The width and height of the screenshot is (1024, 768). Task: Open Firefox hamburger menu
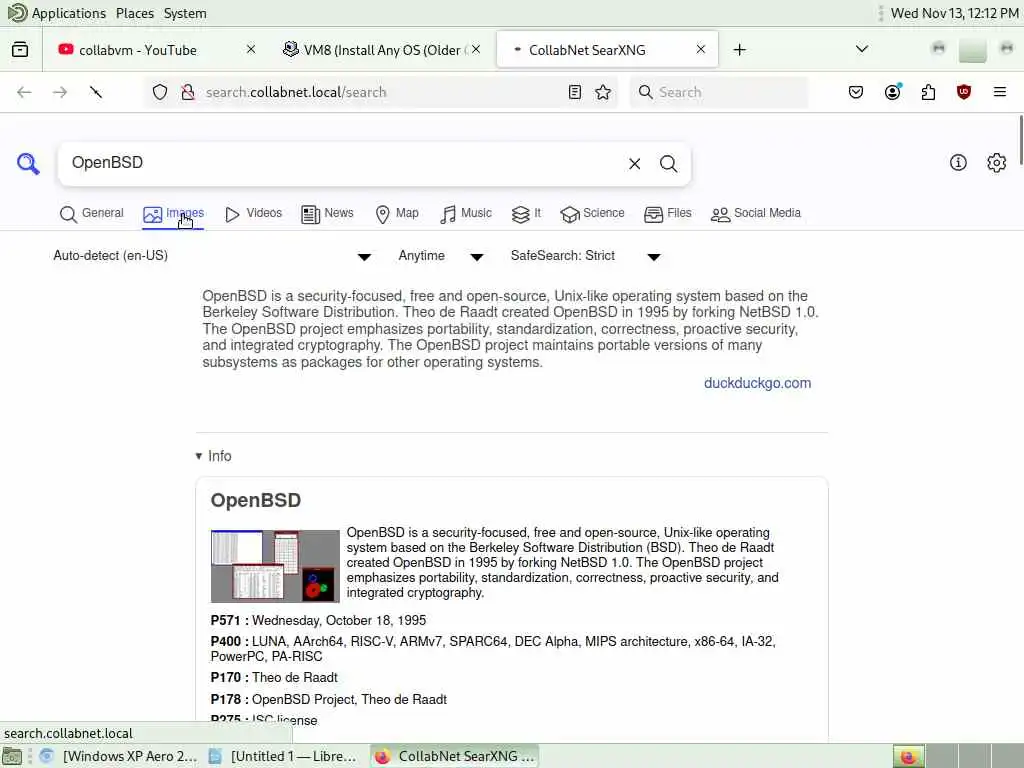[1000, 92]
